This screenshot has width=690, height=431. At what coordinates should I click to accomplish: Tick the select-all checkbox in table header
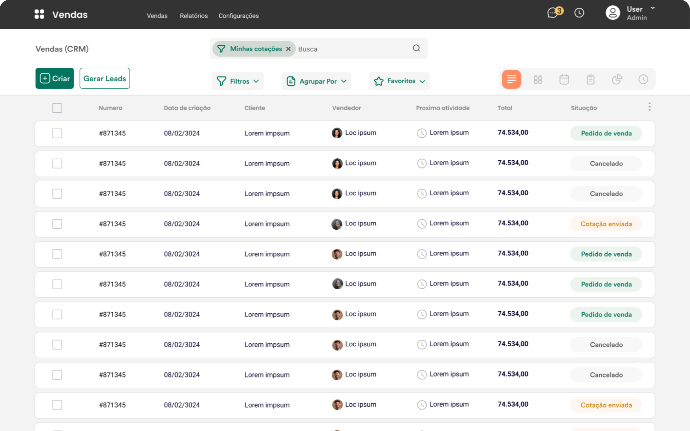(57, 108)
